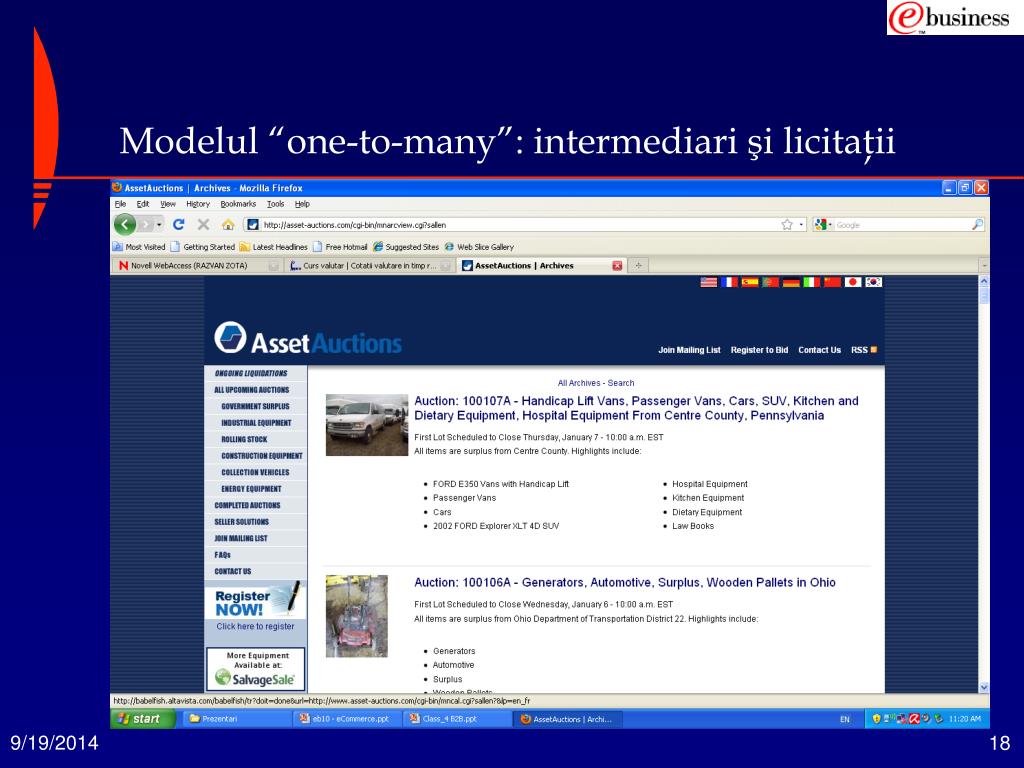Switch to Curs valutar tab
This screenshot has width=1024, height=768.
[x=370, y=266]
